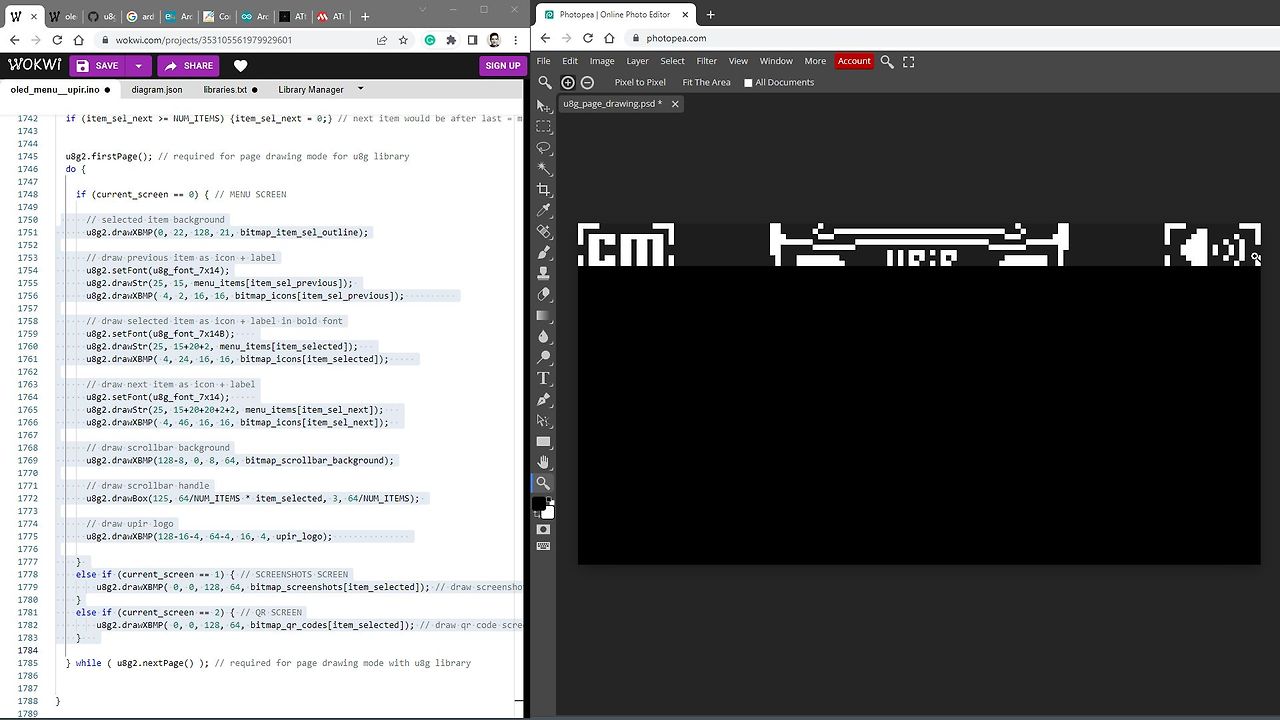
Task: Select the Lasso tool
Action: point(544,147)
